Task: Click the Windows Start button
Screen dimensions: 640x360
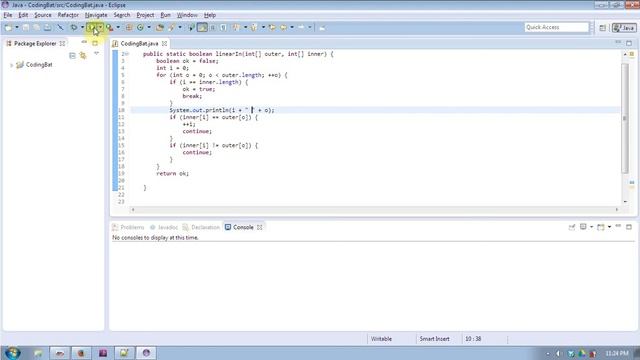Action: 13,353
